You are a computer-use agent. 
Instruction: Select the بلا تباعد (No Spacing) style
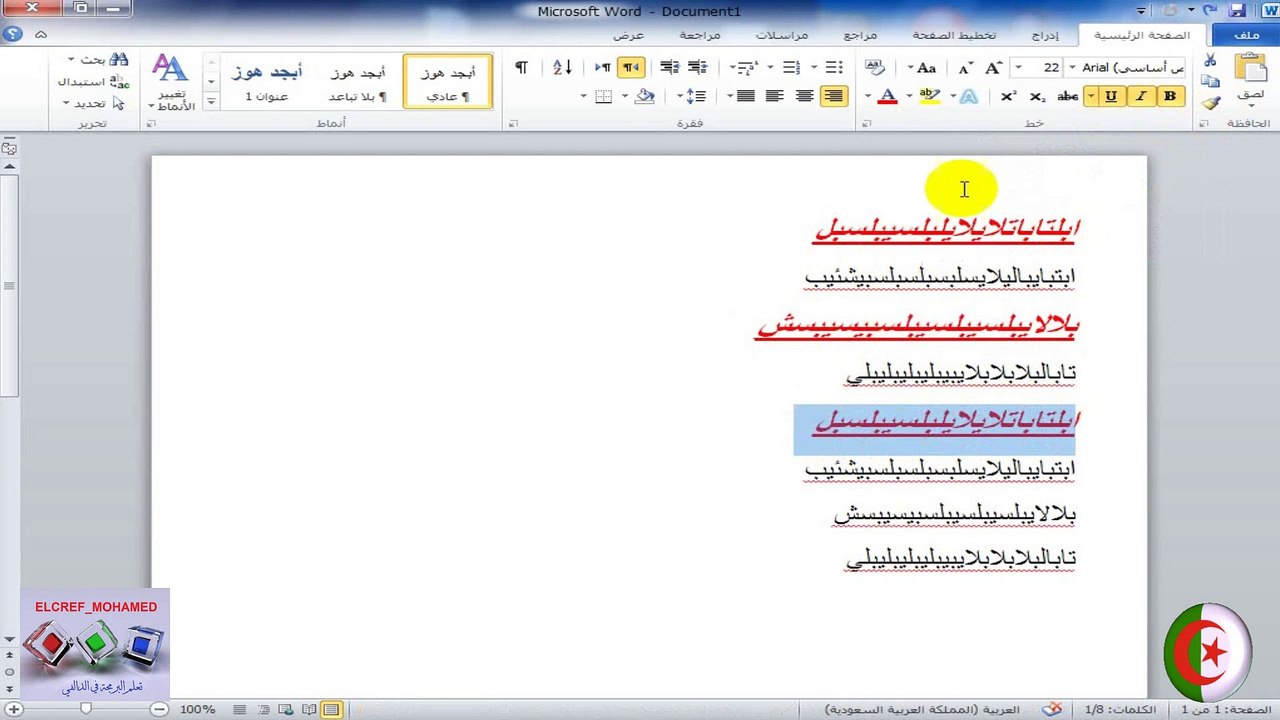[x=357, y=82]
